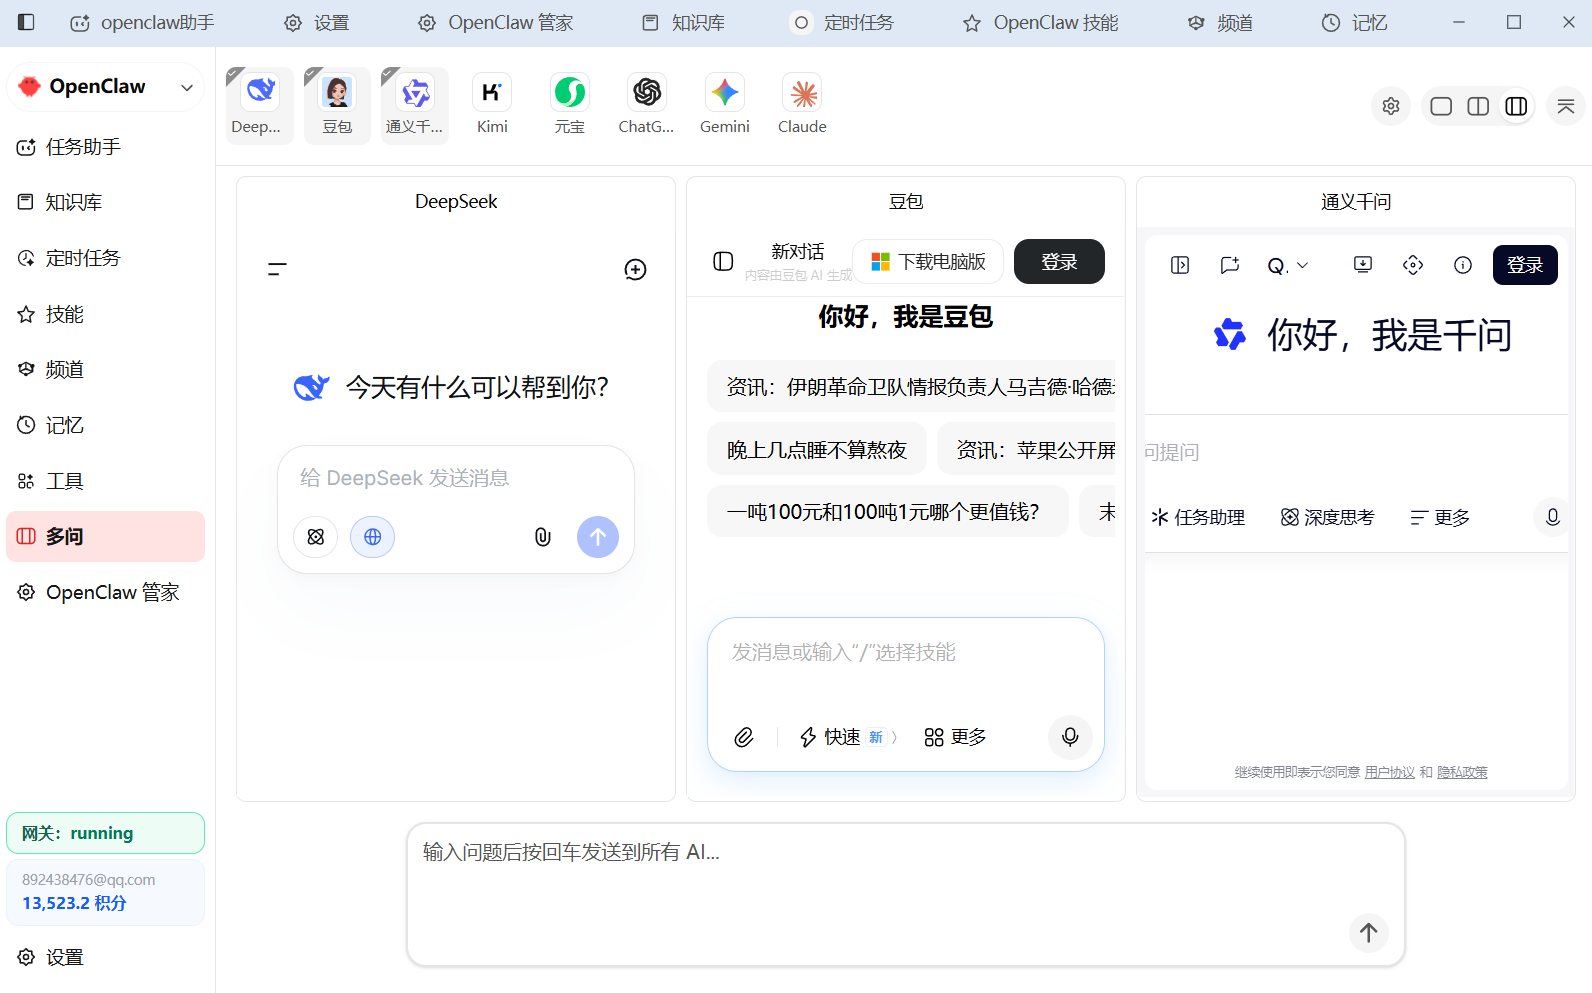This screenshot has width=1592, height=993.
Task: Open 记忆 in sidebar
Action: coord(105,425)
